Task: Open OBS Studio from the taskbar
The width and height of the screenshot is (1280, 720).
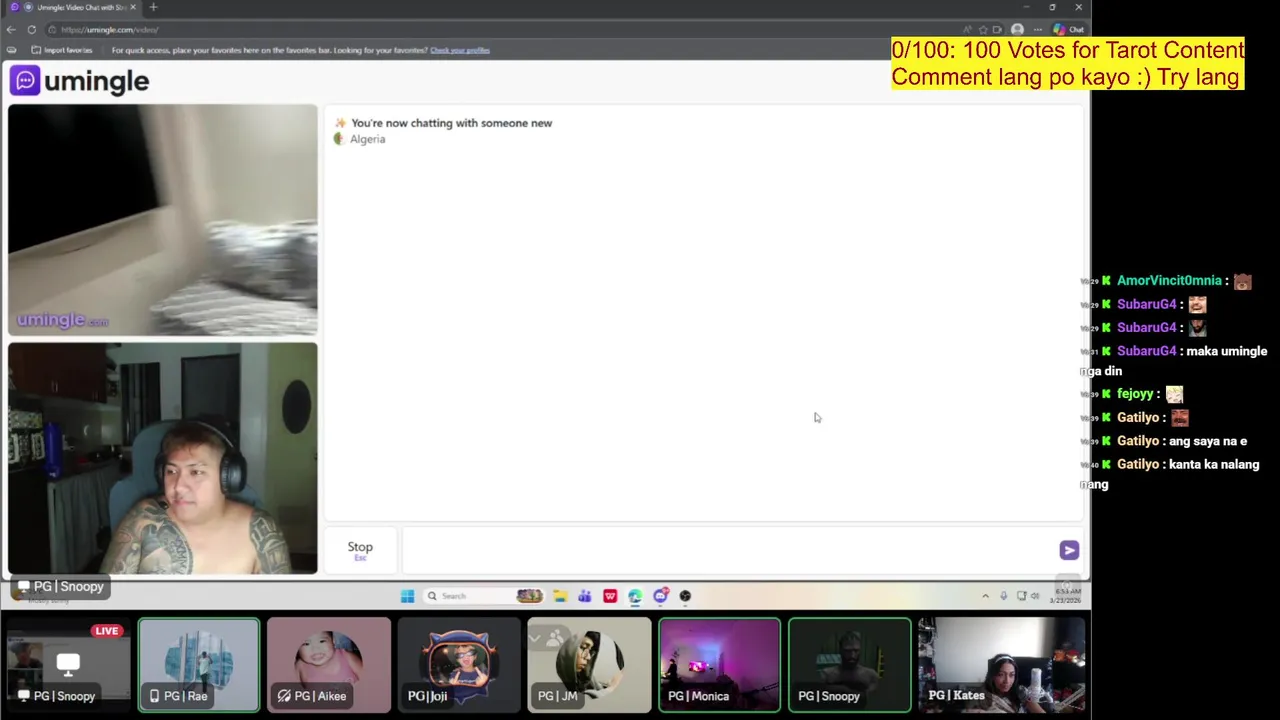Action: tap(685, 596)
